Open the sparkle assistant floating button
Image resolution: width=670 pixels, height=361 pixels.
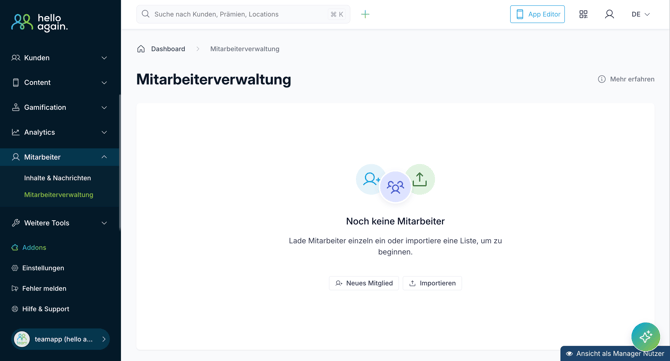[x=646, y=337]
